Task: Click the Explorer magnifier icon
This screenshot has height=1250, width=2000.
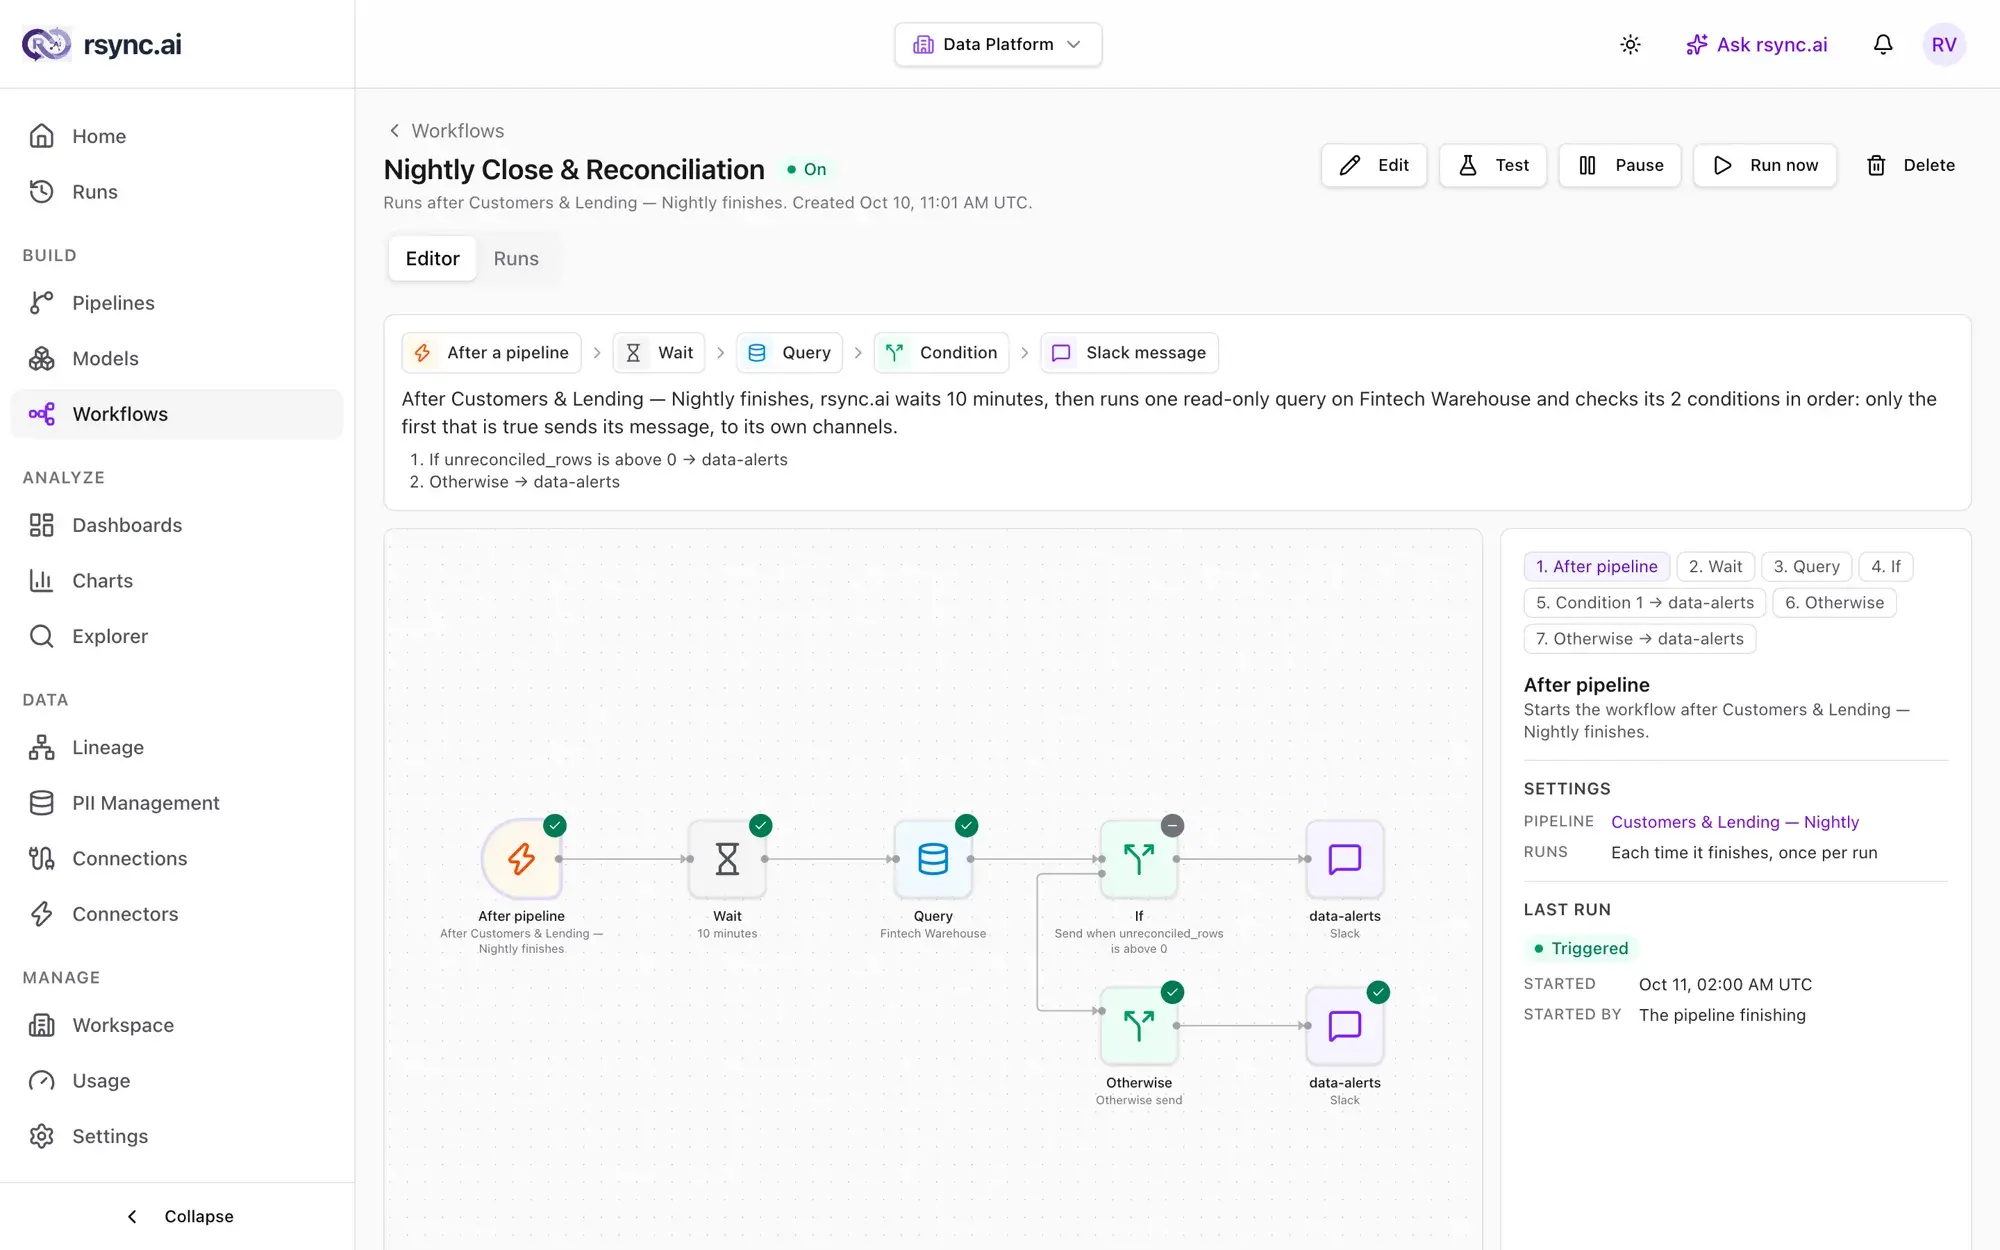Action: coord(41,636)
